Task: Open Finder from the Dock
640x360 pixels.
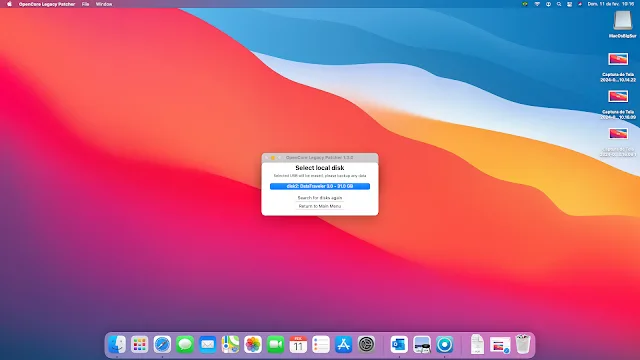Action: click(117, 344)
